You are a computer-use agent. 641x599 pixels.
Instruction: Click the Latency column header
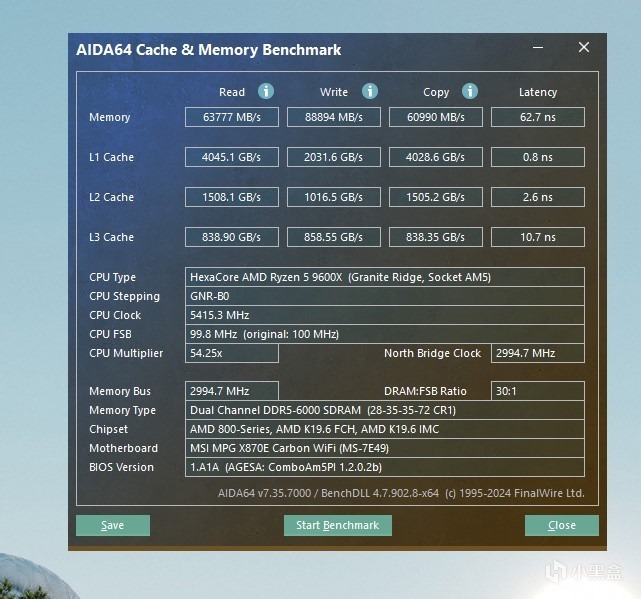pyautogui.click(x=538, y=92)
